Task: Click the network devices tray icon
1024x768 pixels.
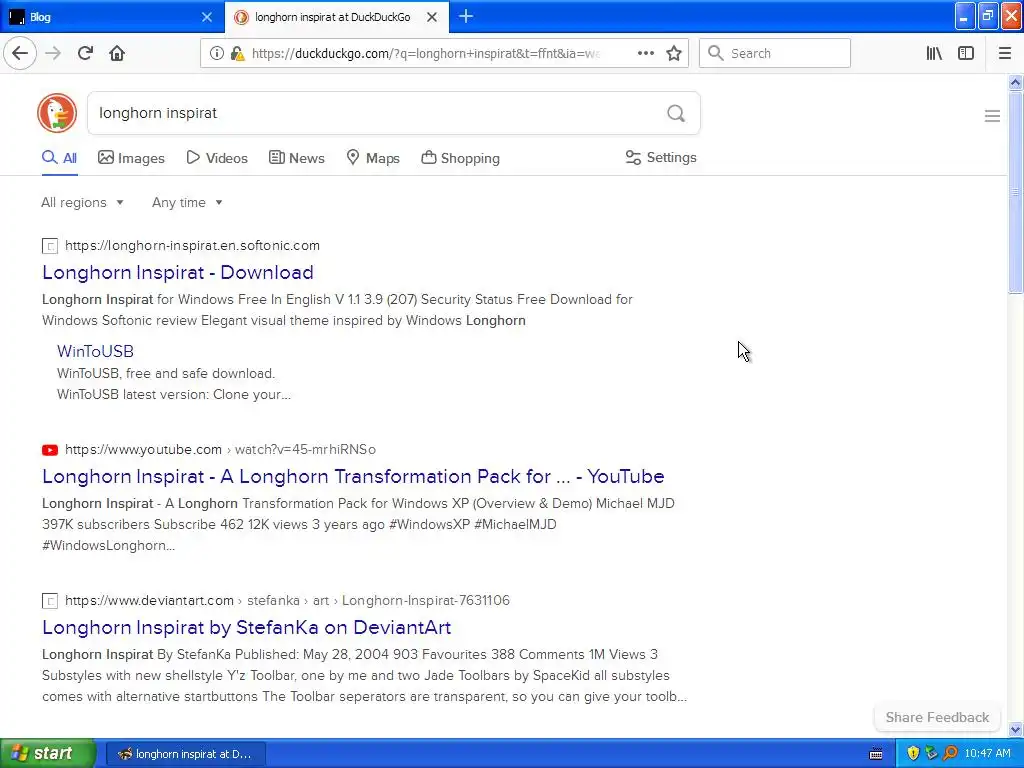Action: pos(931,753)
